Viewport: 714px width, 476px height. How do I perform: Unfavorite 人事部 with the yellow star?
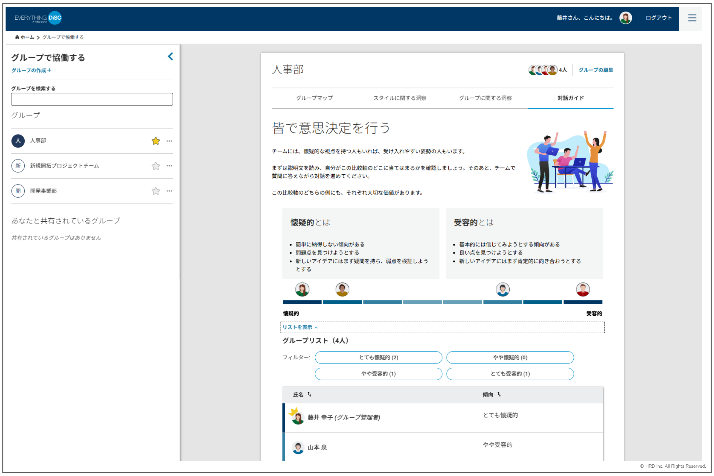pyautogui.click(x=155, y=141)
